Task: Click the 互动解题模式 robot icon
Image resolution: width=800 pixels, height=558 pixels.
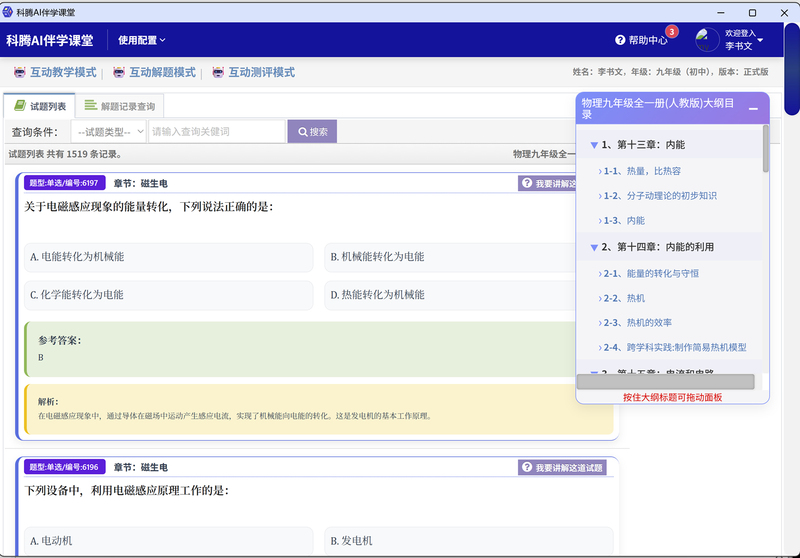Action: coord(119,73)
